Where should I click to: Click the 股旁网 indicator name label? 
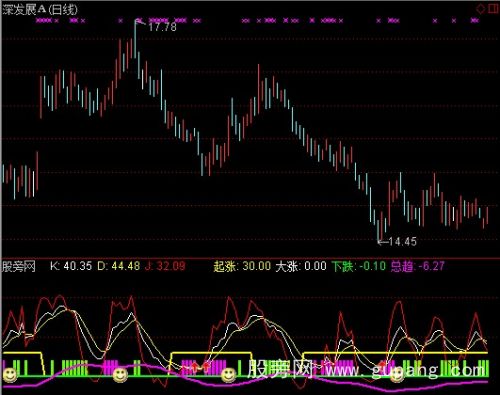coord(19,266)
